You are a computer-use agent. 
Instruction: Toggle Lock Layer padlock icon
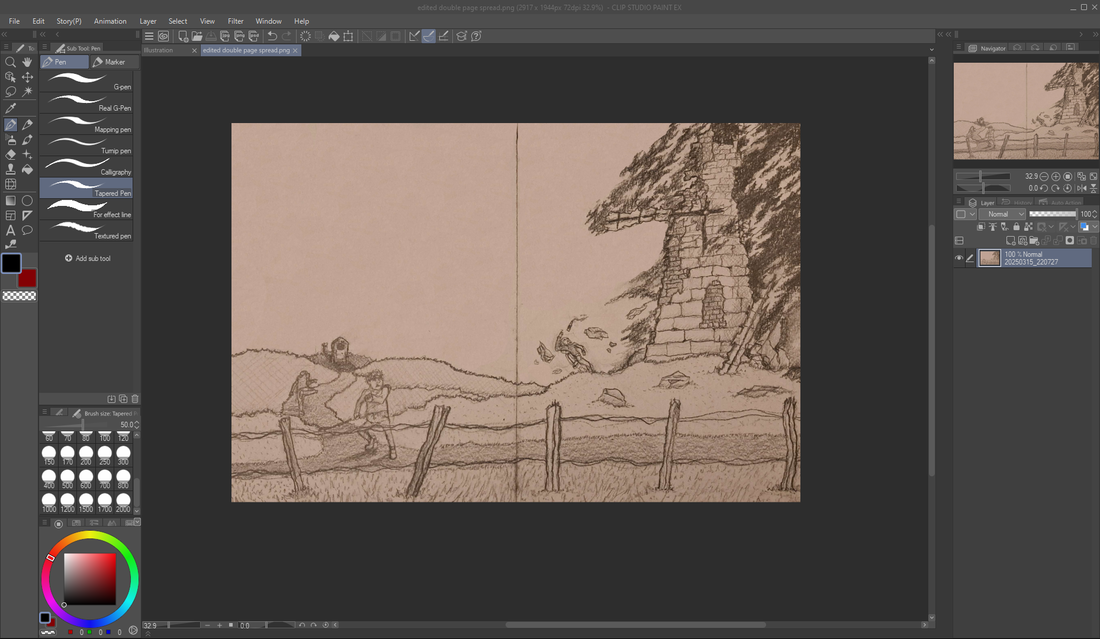click(x=1017, y=227)
